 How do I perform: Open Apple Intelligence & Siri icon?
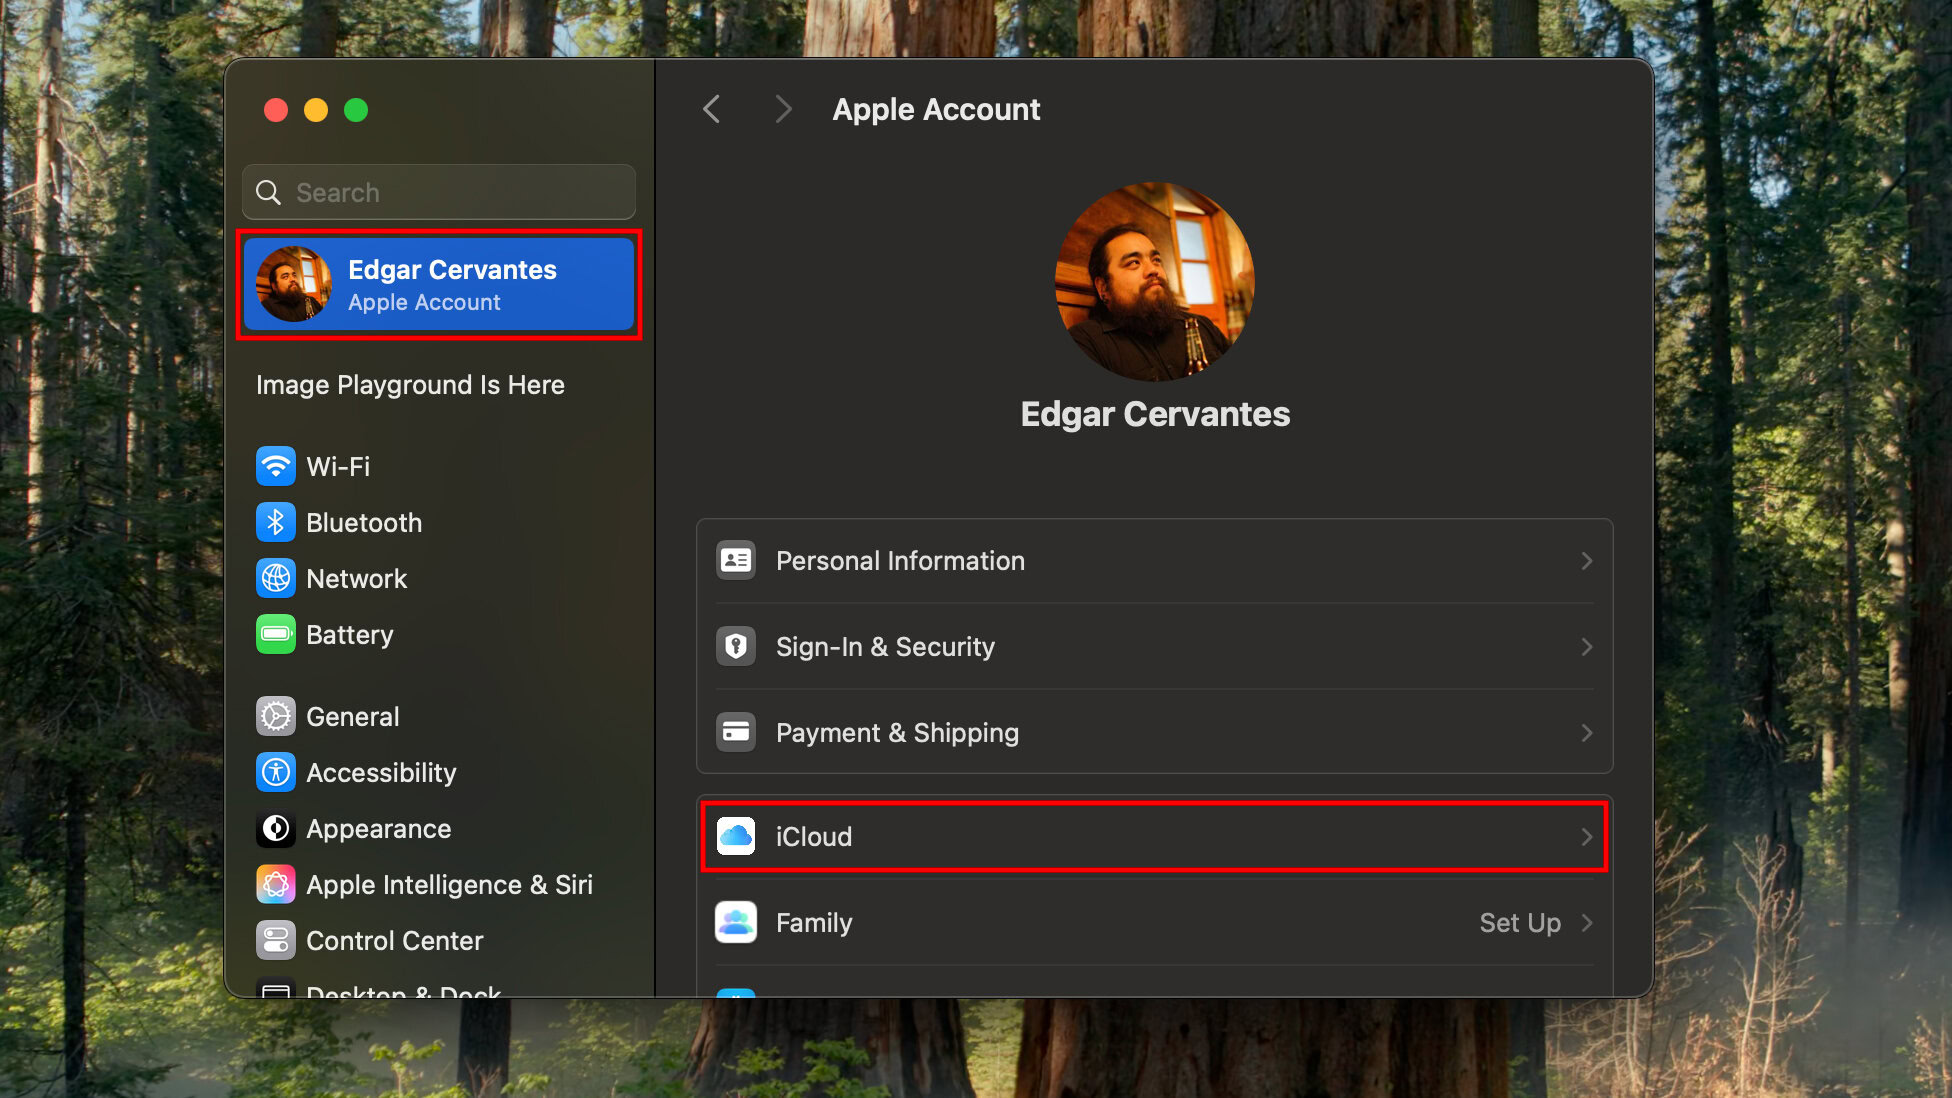pos(276,884)
